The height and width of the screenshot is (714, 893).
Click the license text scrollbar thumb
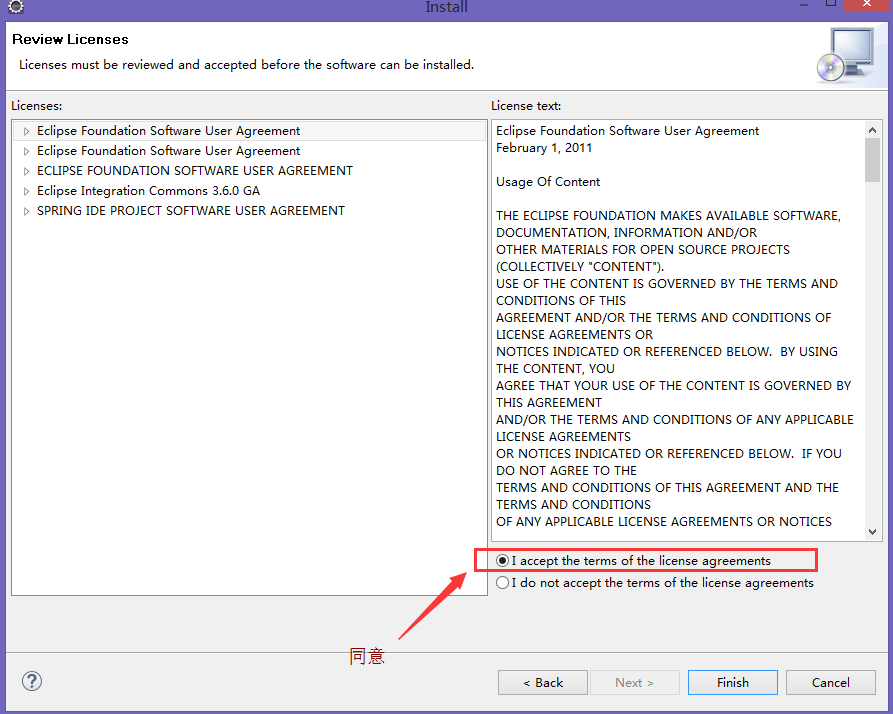872,161
